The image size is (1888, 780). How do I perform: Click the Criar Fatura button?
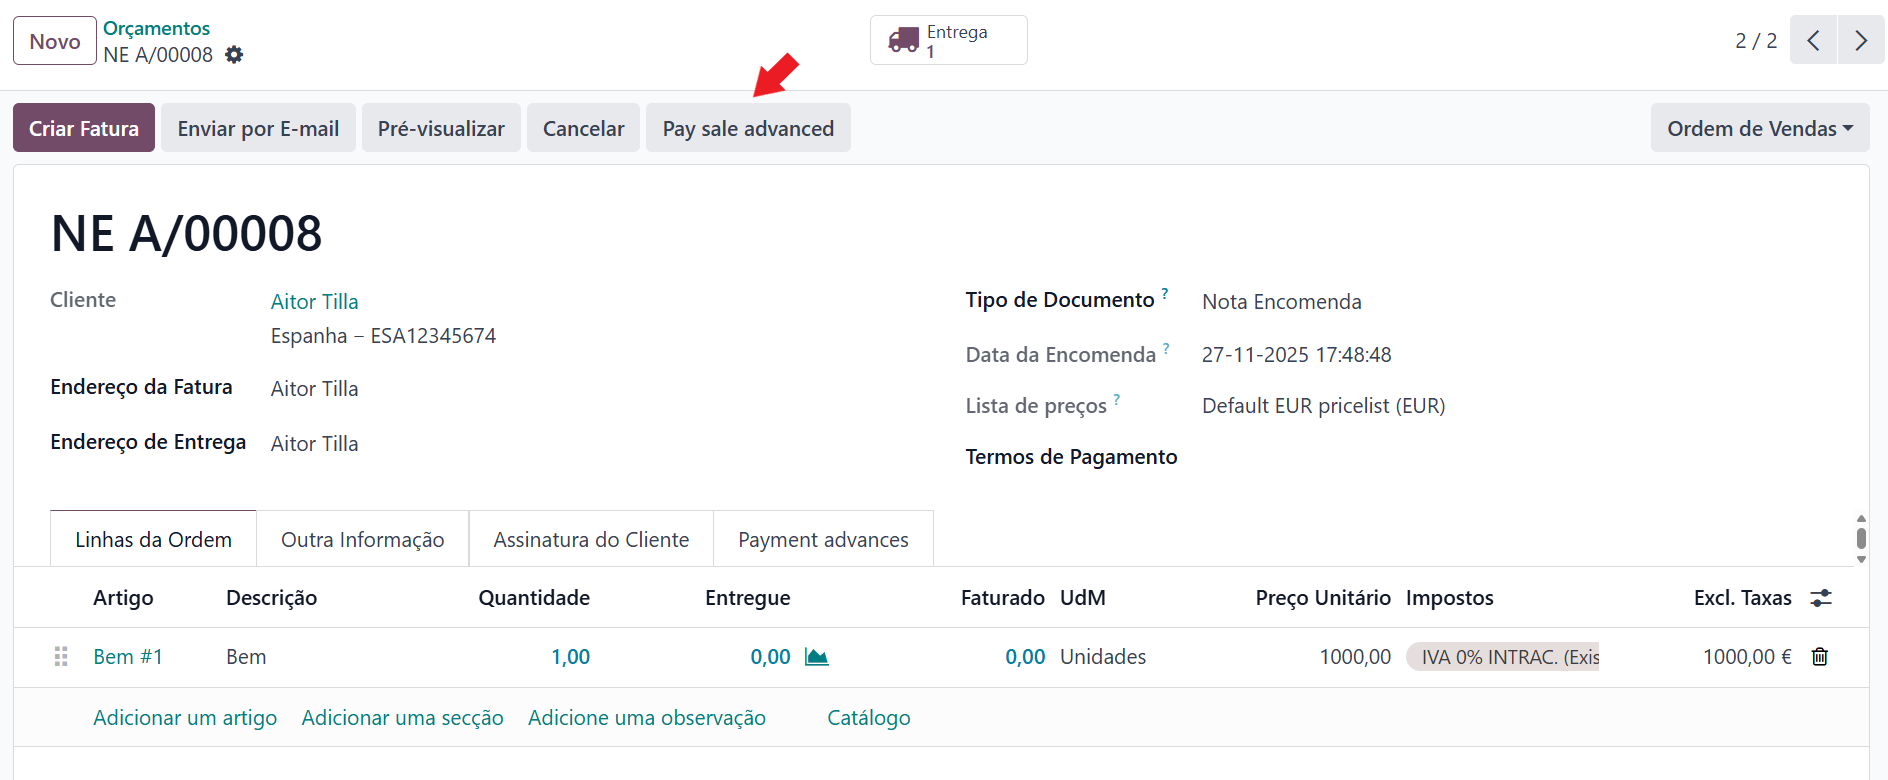click(x=84, y=128)
